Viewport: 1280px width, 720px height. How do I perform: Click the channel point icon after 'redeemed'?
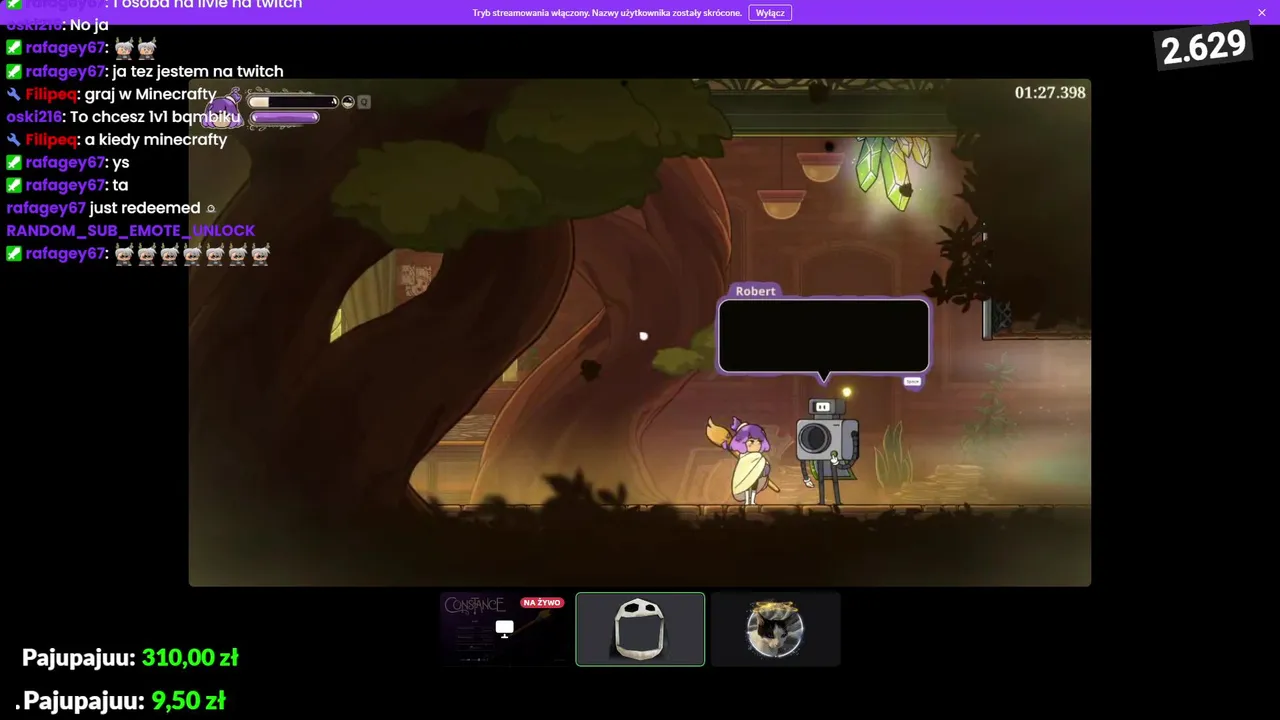click(210, 209)
